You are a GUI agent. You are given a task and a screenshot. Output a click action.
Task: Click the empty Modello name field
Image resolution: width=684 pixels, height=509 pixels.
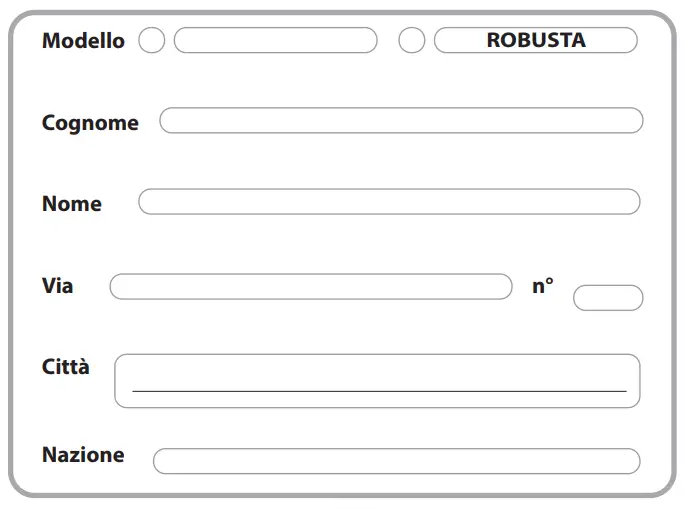click(x=275, y=41)
